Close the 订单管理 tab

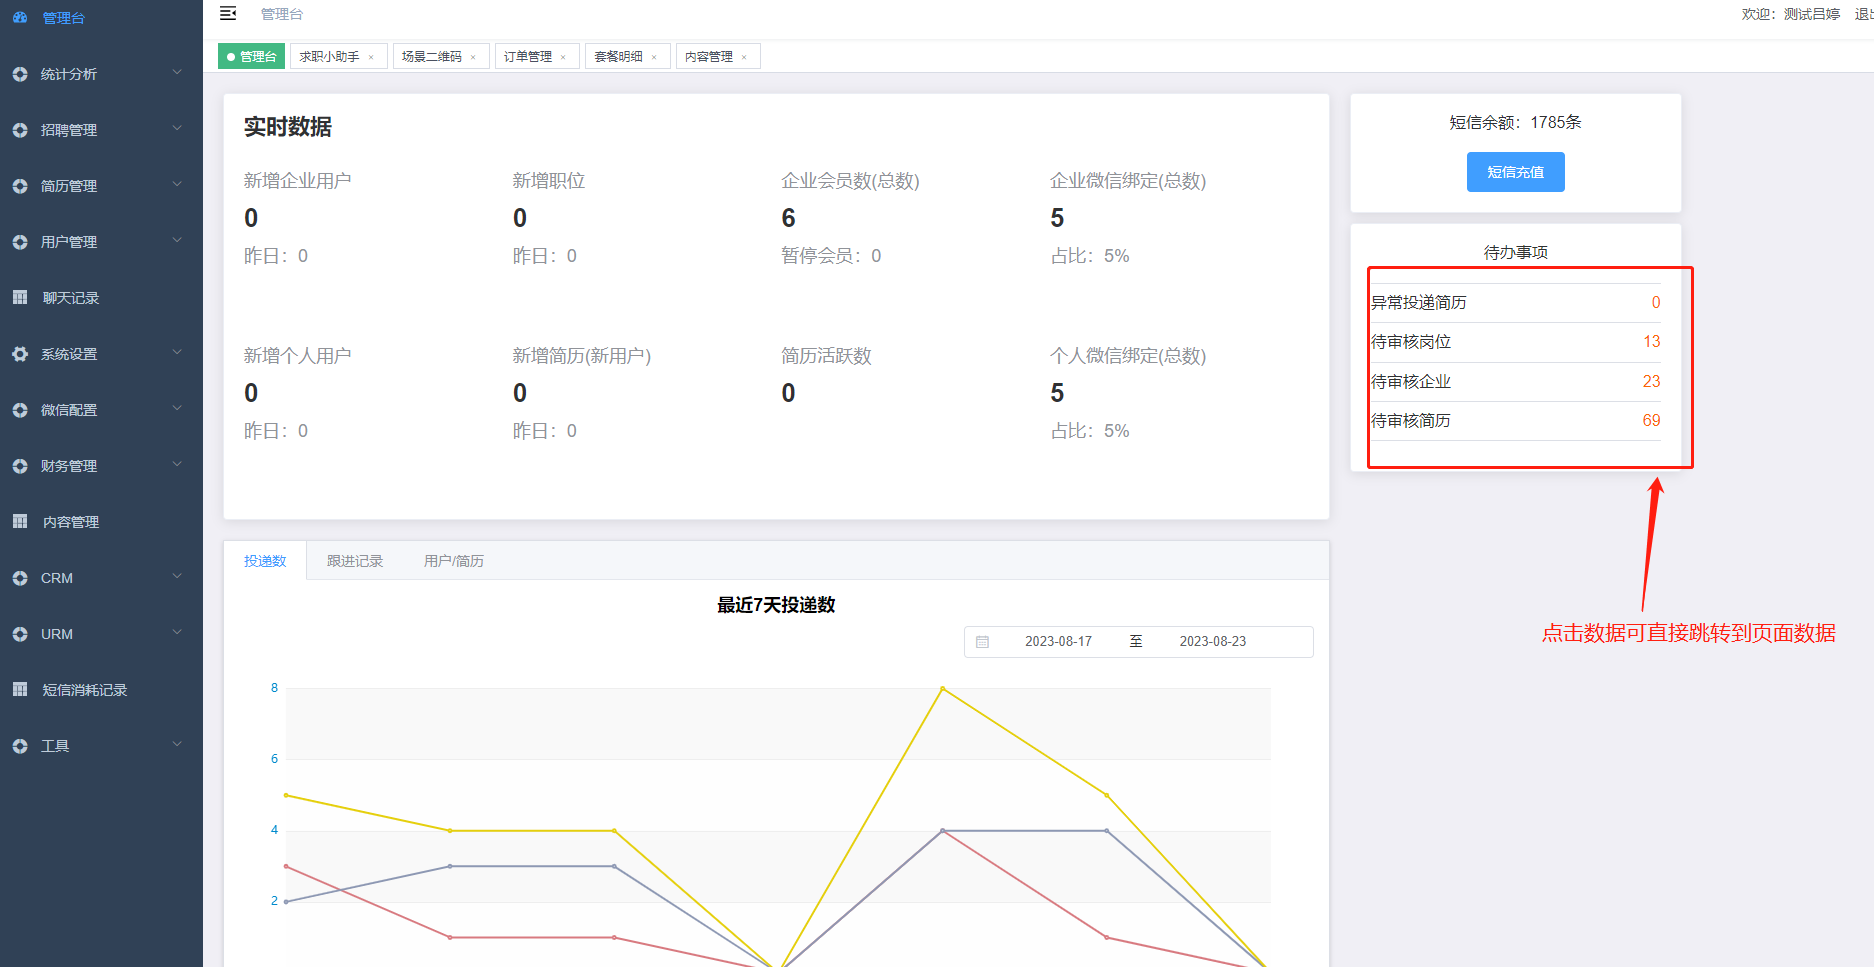click(563, 57)
